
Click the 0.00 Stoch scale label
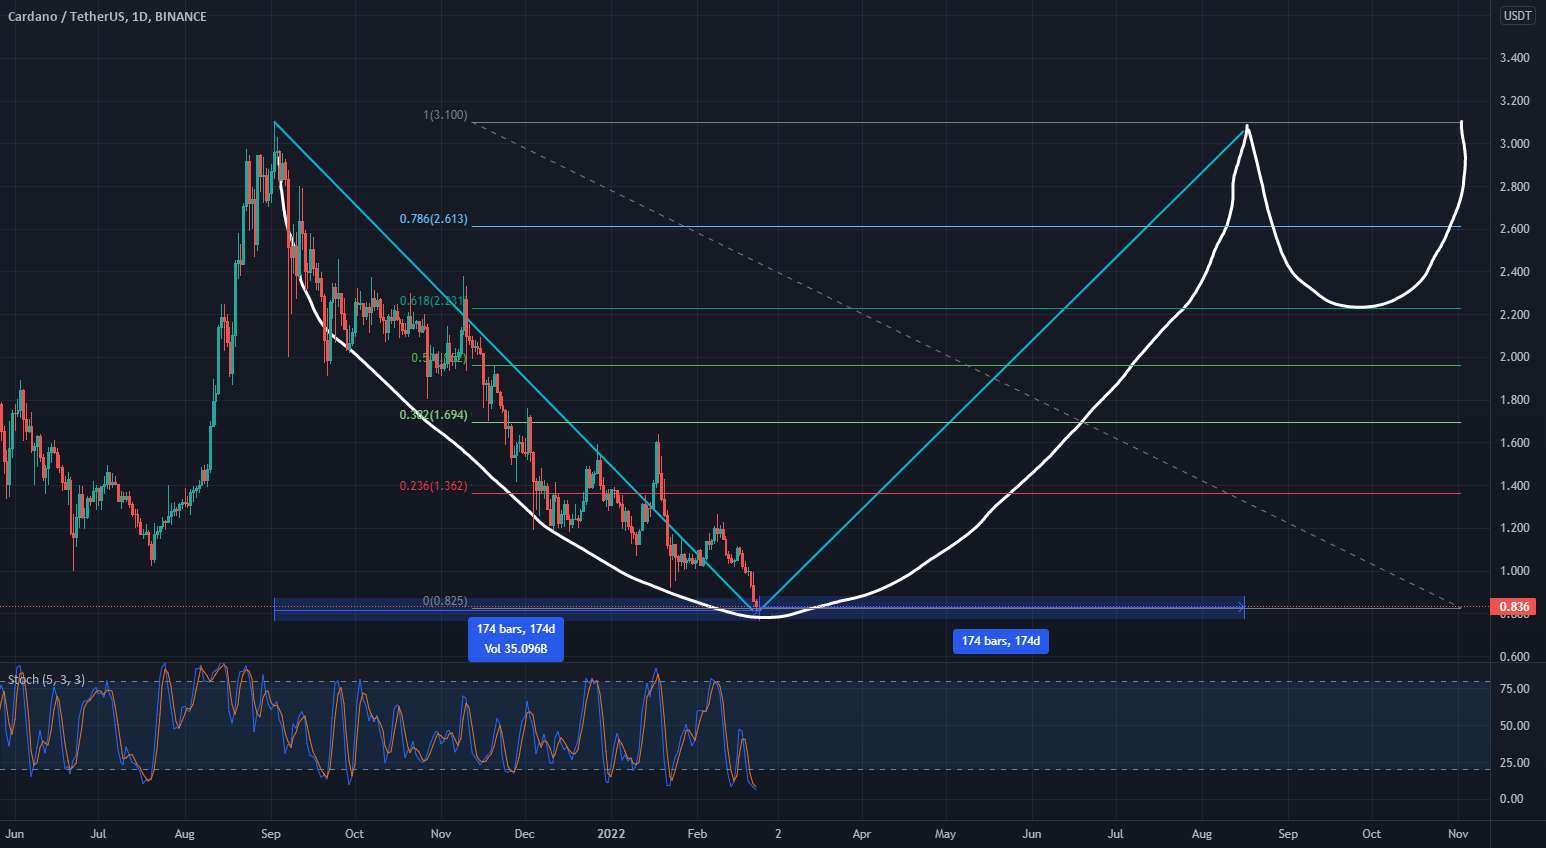coord(1511,799)
